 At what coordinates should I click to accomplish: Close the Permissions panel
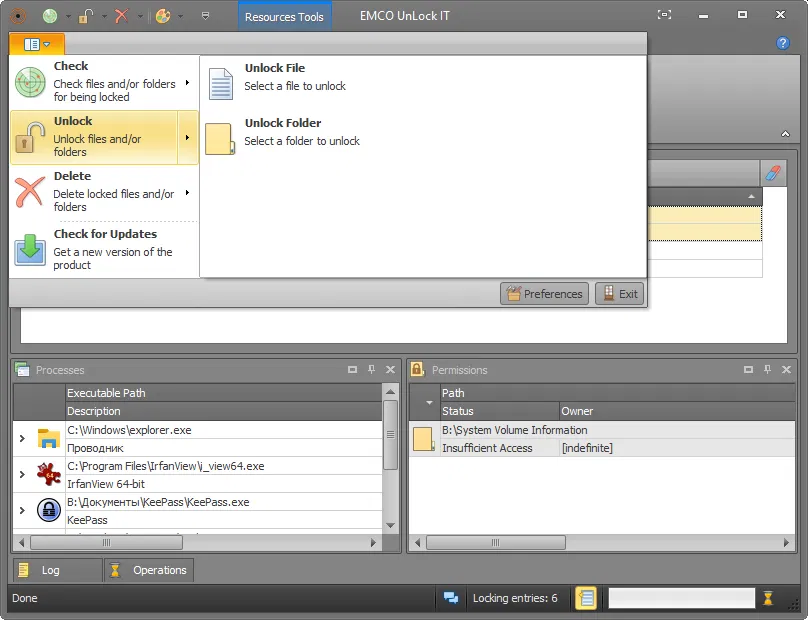(786, 370)
